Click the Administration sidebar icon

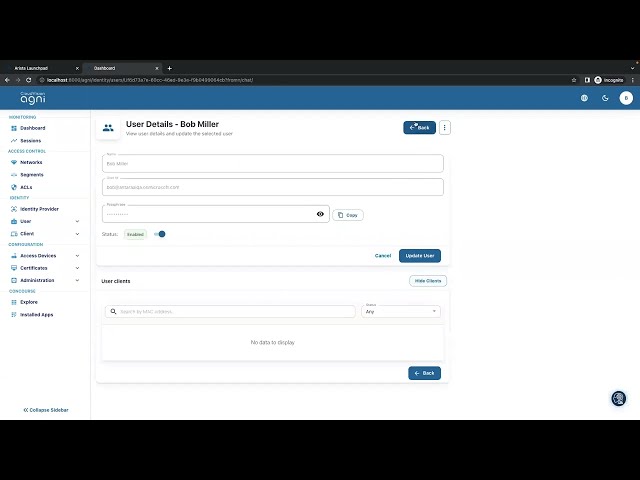[14, 280]
